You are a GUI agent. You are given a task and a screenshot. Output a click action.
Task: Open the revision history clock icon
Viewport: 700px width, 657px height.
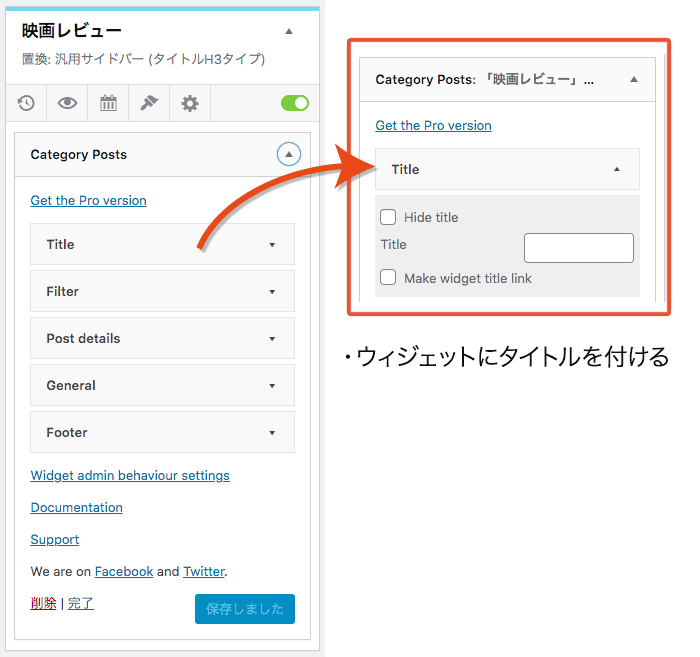pyautogui.click(x=26, y=103)
